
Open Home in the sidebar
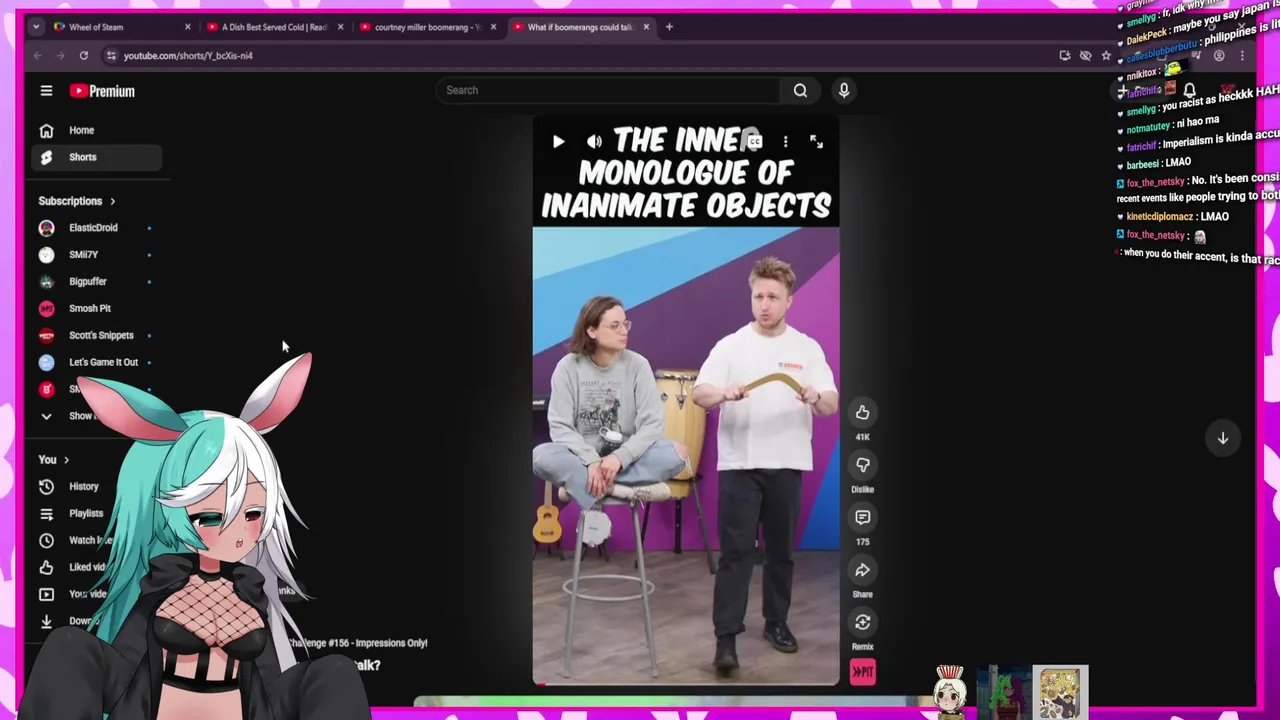[x=97, y=130]
